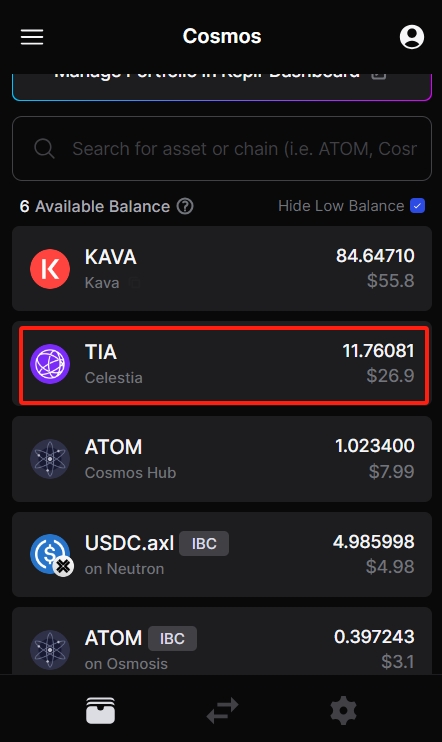This screenshot has width=442, height=742.
Task: Switch to the swap arrows tab
Action: [x=222, y=710]
